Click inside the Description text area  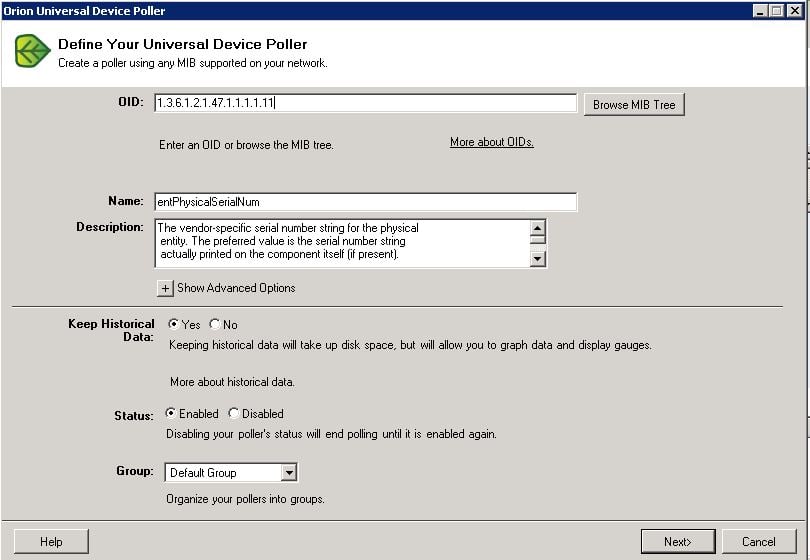point(342,243)
